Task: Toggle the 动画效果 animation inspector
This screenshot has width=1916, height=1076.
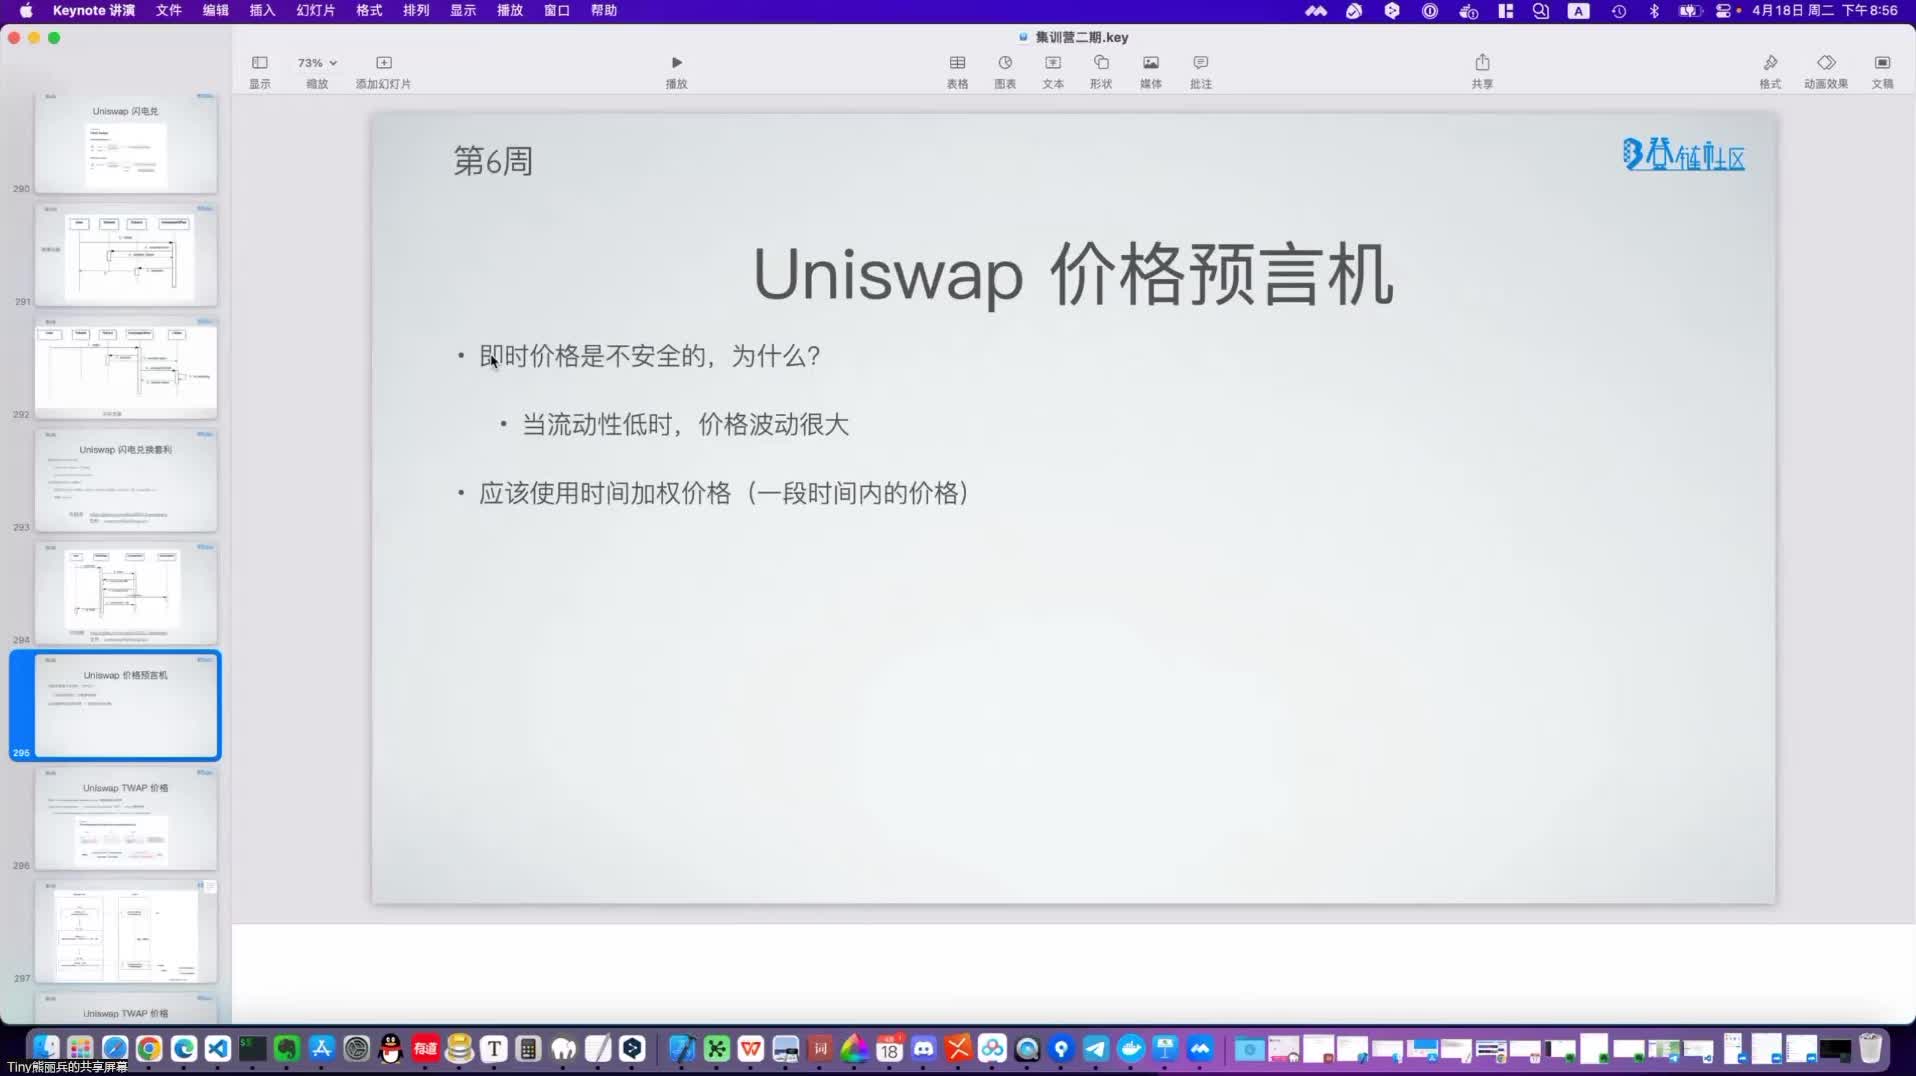Action: tap(1826, 72)
